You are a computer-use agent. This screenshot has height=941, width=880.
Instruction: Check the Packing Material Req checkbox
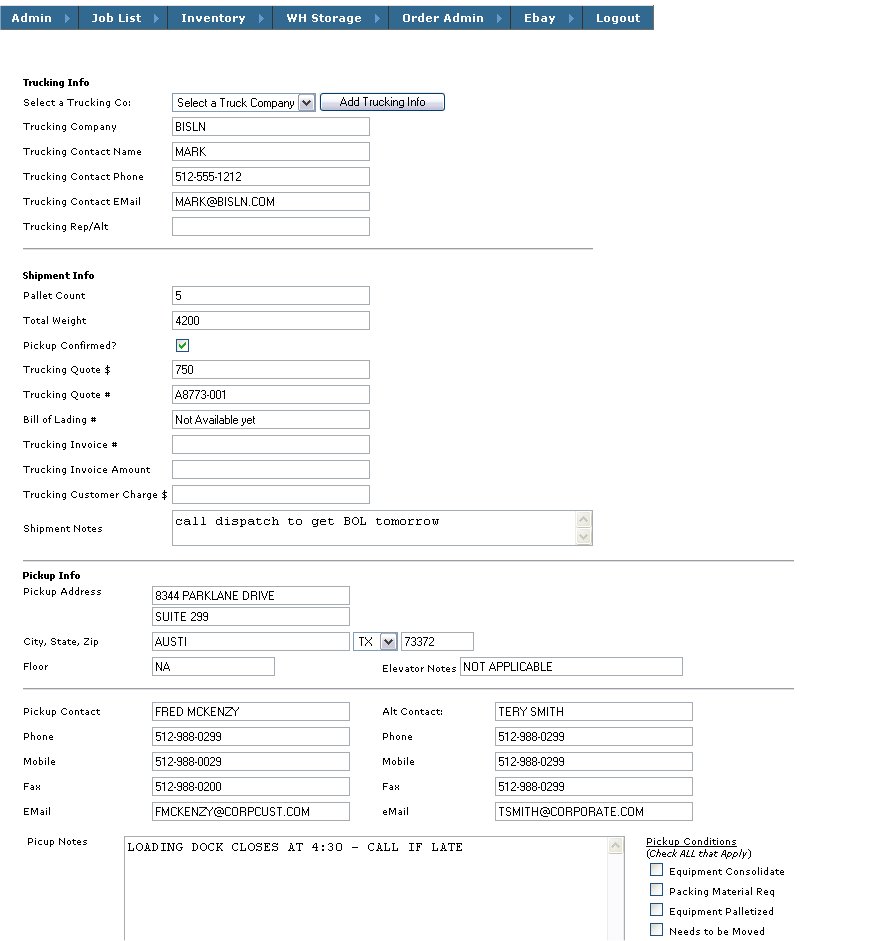coord(657,891)
